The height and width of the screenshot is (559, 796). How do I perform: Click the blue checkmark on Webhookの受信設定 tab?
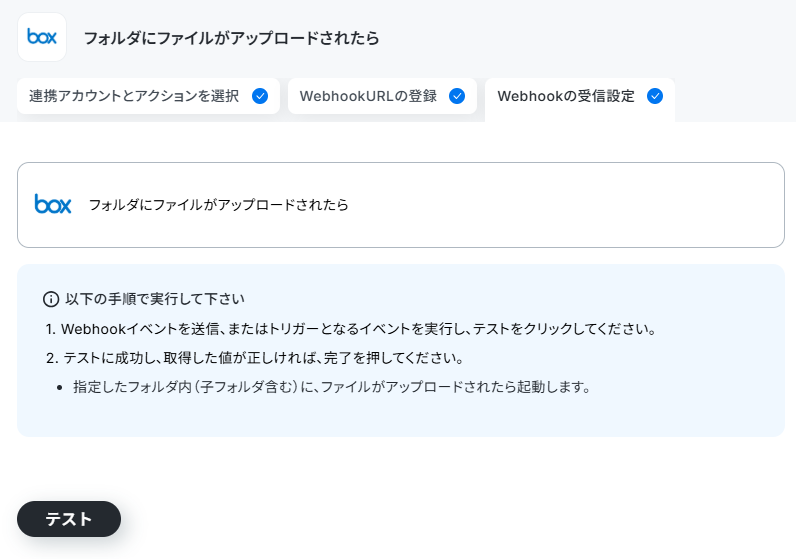655,96
